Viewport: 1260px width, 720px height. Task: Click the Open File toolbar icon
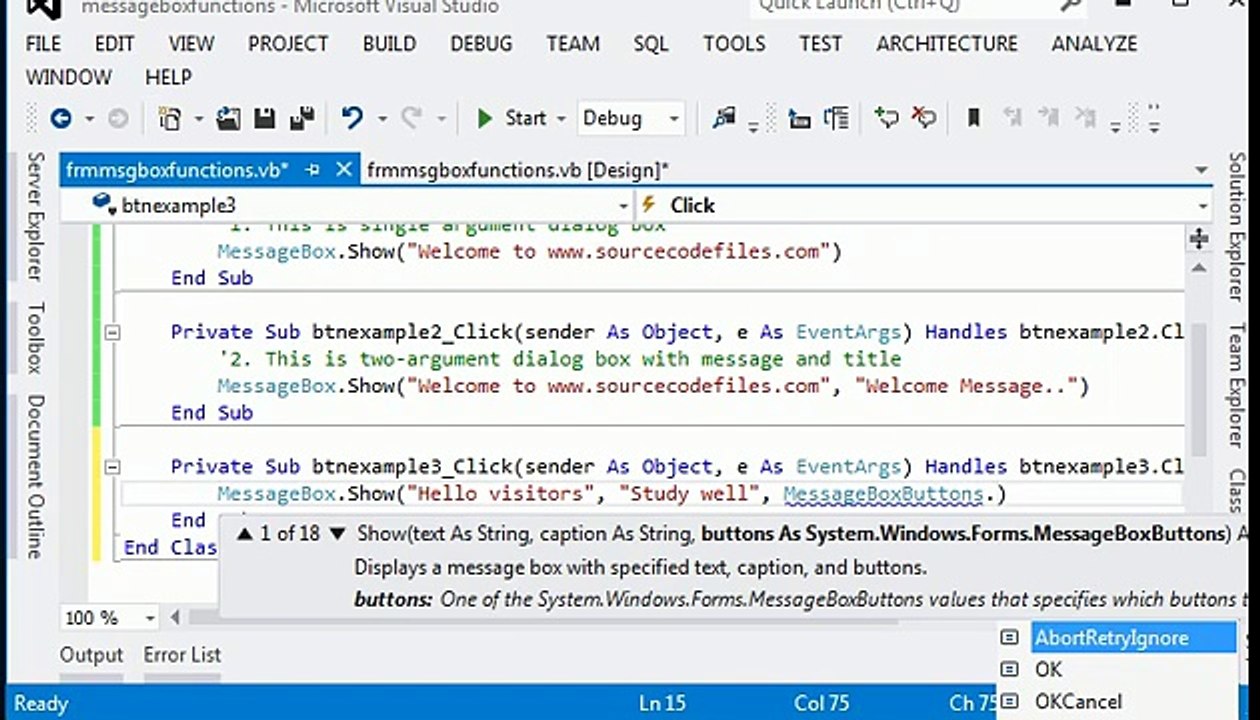point(229,119)
